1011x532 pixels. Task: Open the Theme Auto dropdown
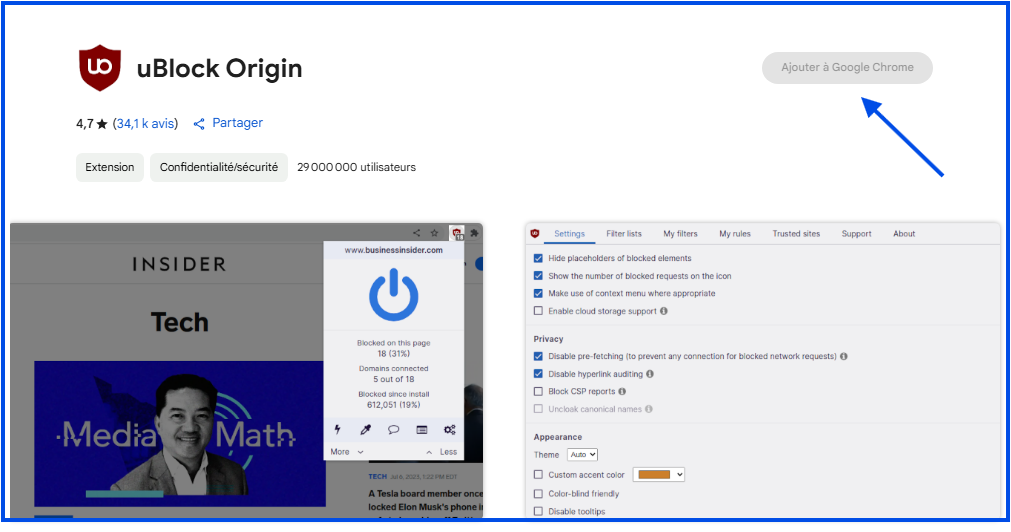[582, 454]
